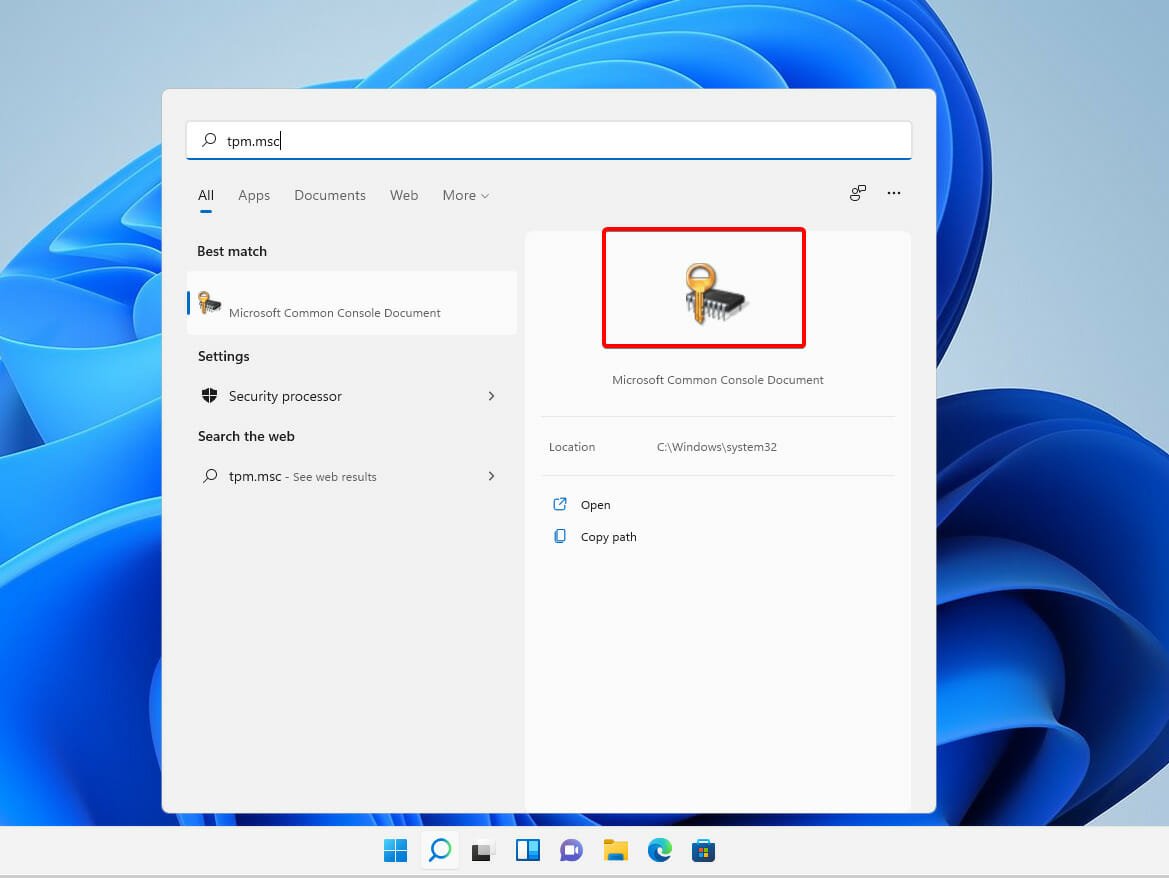
Task: Switch to the Apps search tab
Action: click(x=254, y=195)
